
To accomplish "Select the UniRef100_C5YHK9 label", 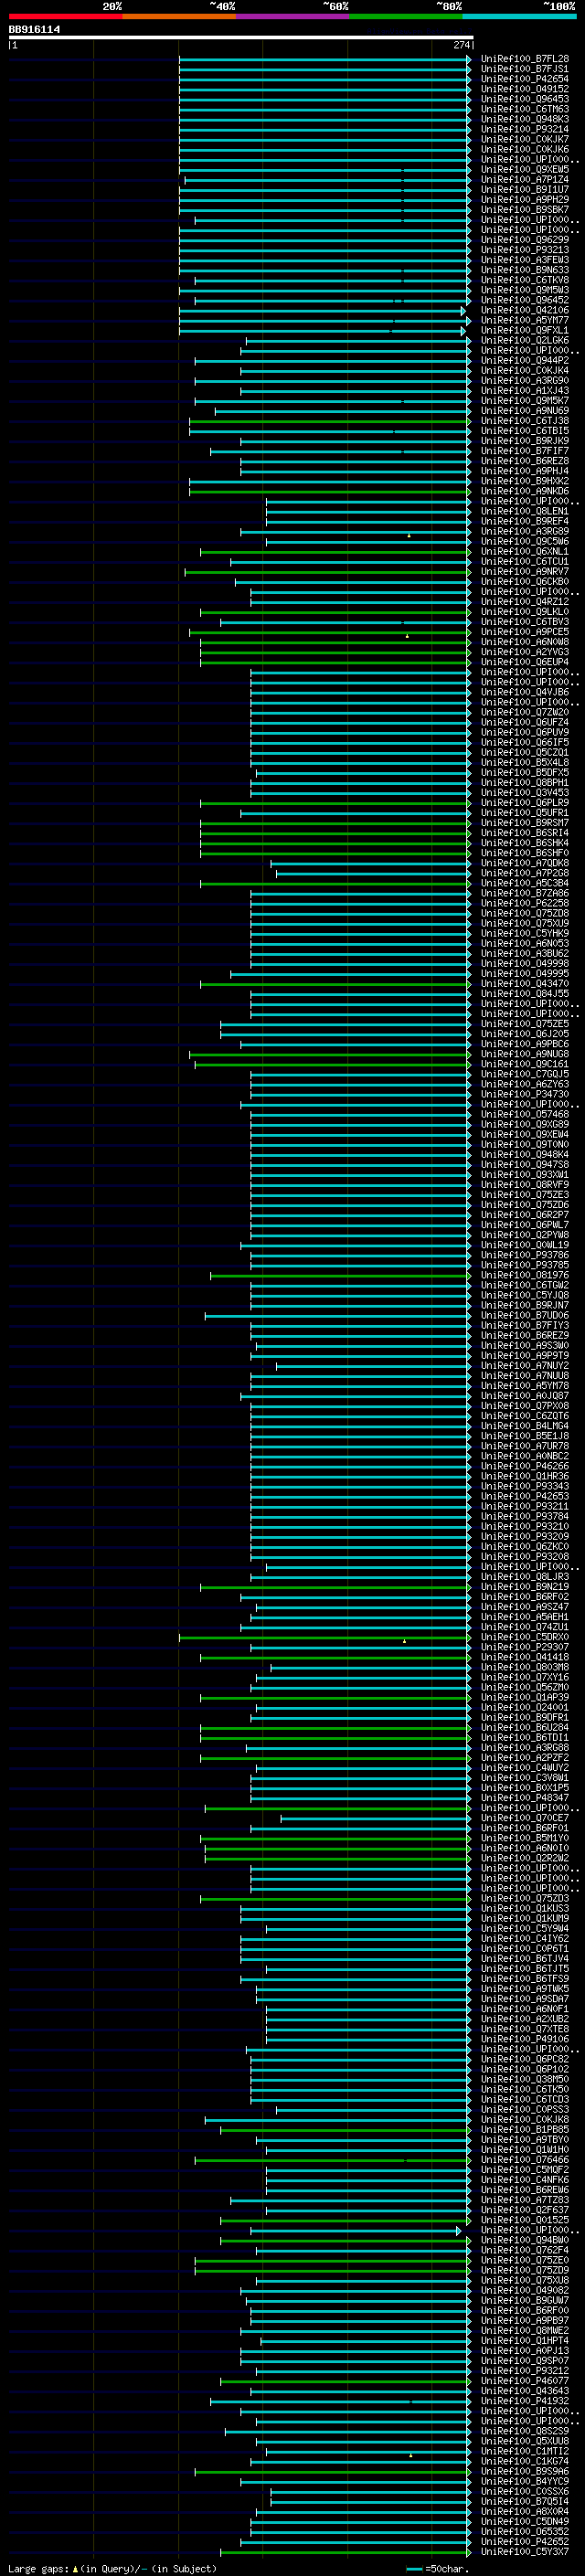I will (x=525, y=933).
